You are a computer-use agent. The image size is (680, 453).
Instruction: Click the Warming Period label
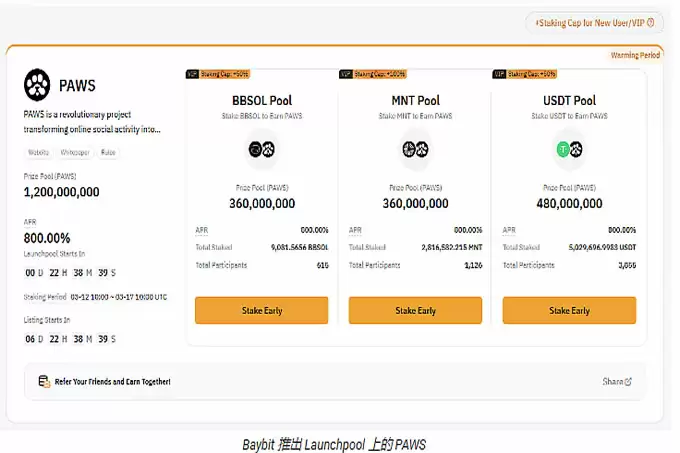tap(635, 55)
